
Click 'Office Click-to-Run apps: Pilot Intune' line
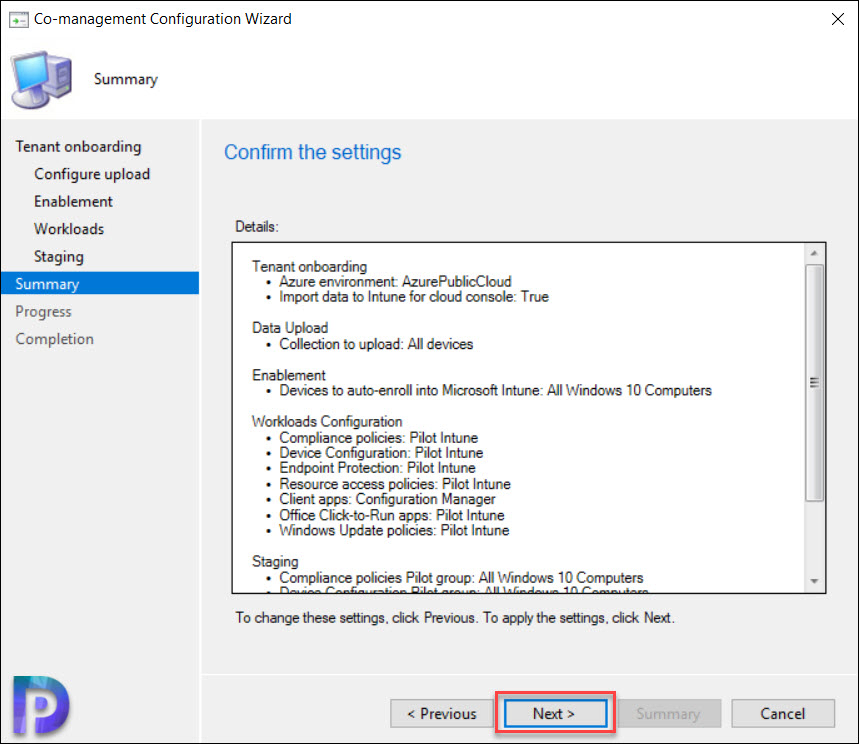point(392,516)
